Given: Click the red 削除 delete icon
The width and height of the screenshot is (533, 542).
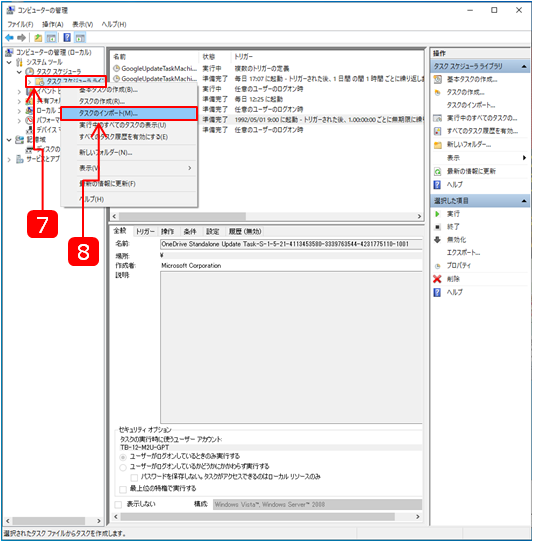Looking at the screenshot, I should (437, 279).
